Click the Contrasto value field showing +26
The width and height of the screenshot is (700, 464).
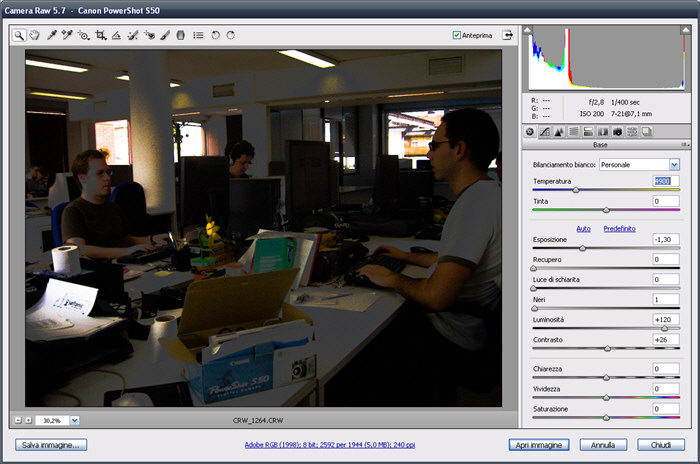(666, 340)
